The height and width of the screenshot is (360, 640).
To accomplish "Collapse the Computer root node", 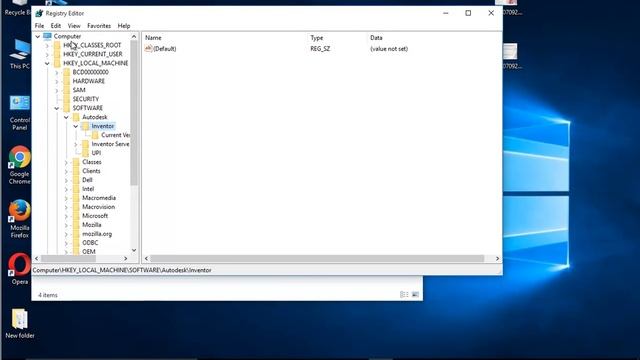I will tap(38, 36).
